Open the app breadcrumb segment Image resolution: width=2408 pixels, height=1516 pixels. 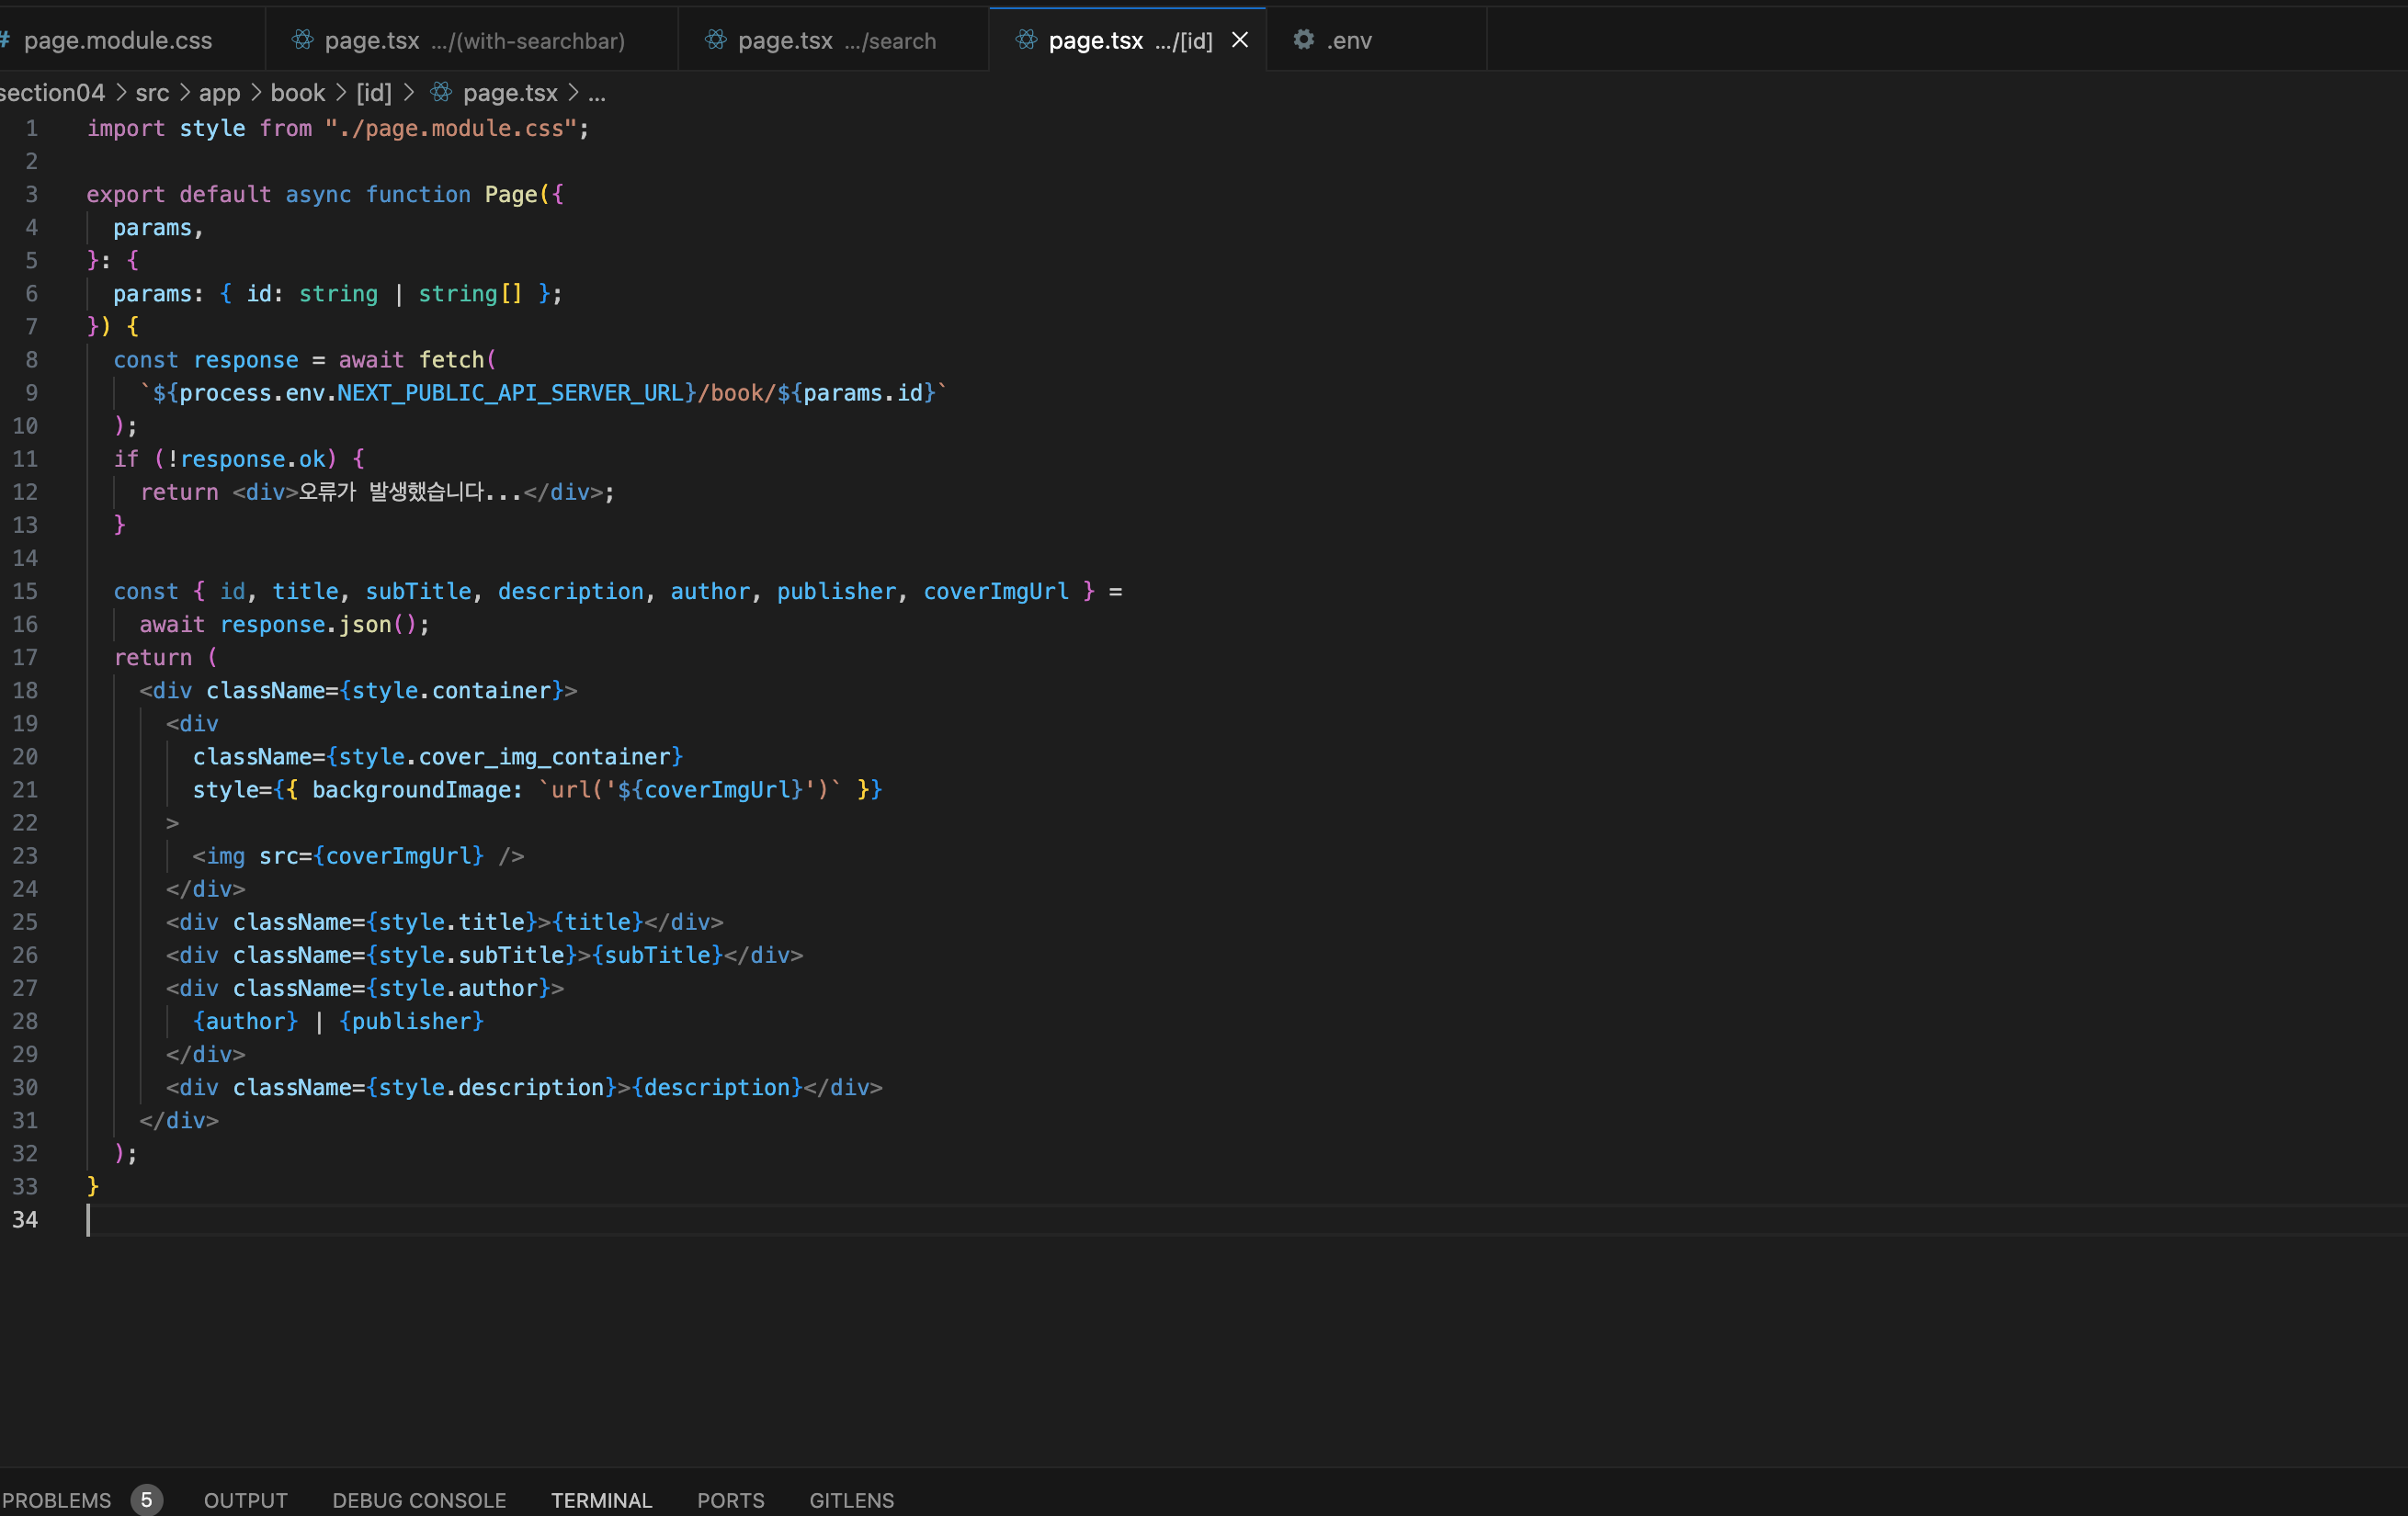[219, 93]
